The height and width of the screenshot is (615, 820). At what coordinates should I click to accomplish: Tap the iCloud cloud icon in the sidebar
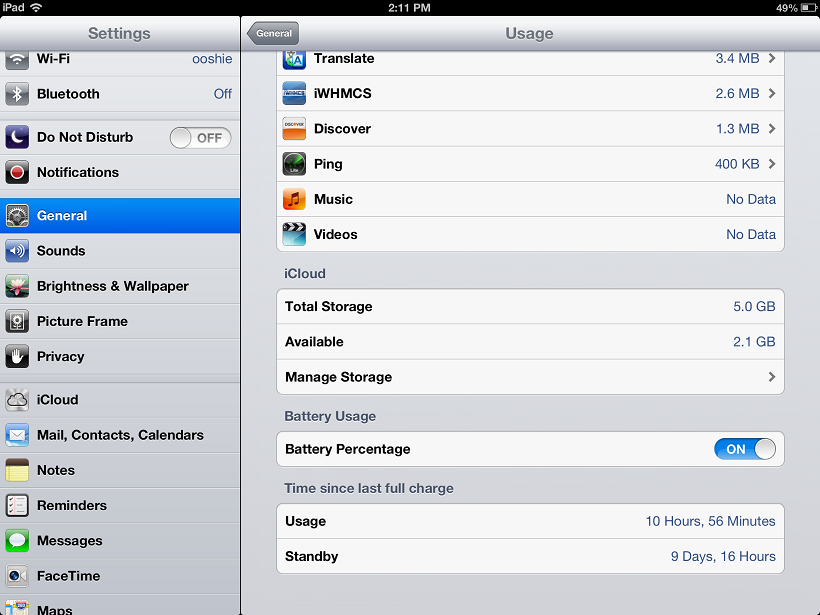click(17, 400)
